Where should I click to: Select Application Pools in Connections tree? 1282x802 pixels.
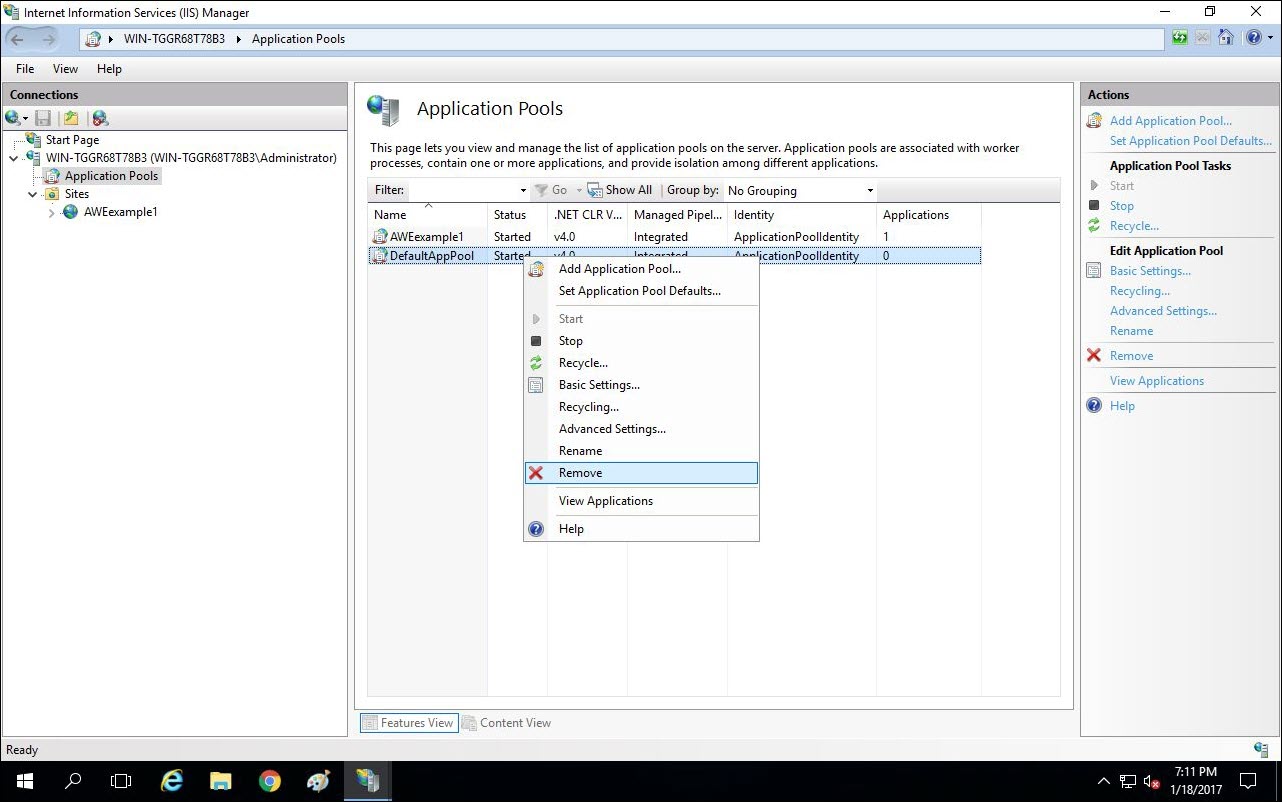[x=111, y=176]
